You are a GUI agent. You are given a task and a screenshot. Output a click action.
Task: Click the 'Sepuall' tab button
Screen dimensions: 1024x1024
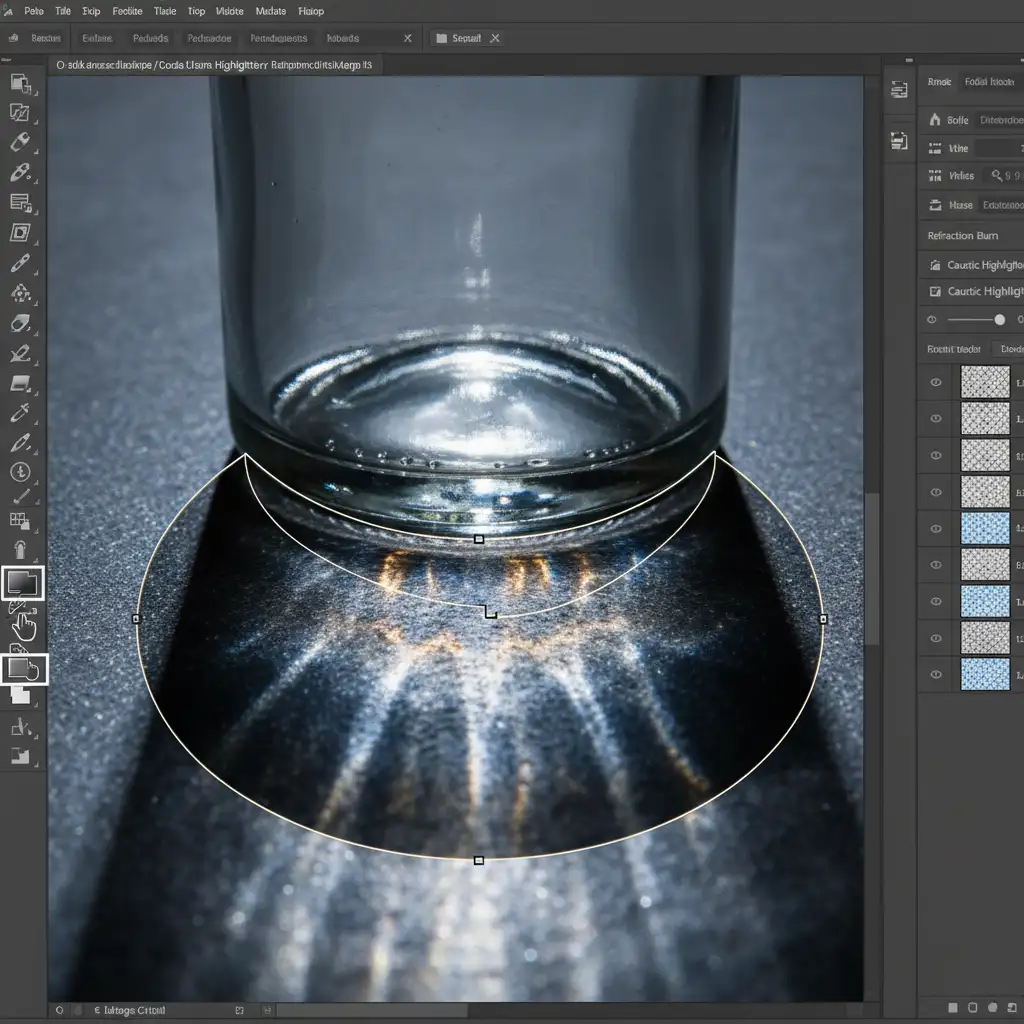(467, 38)
